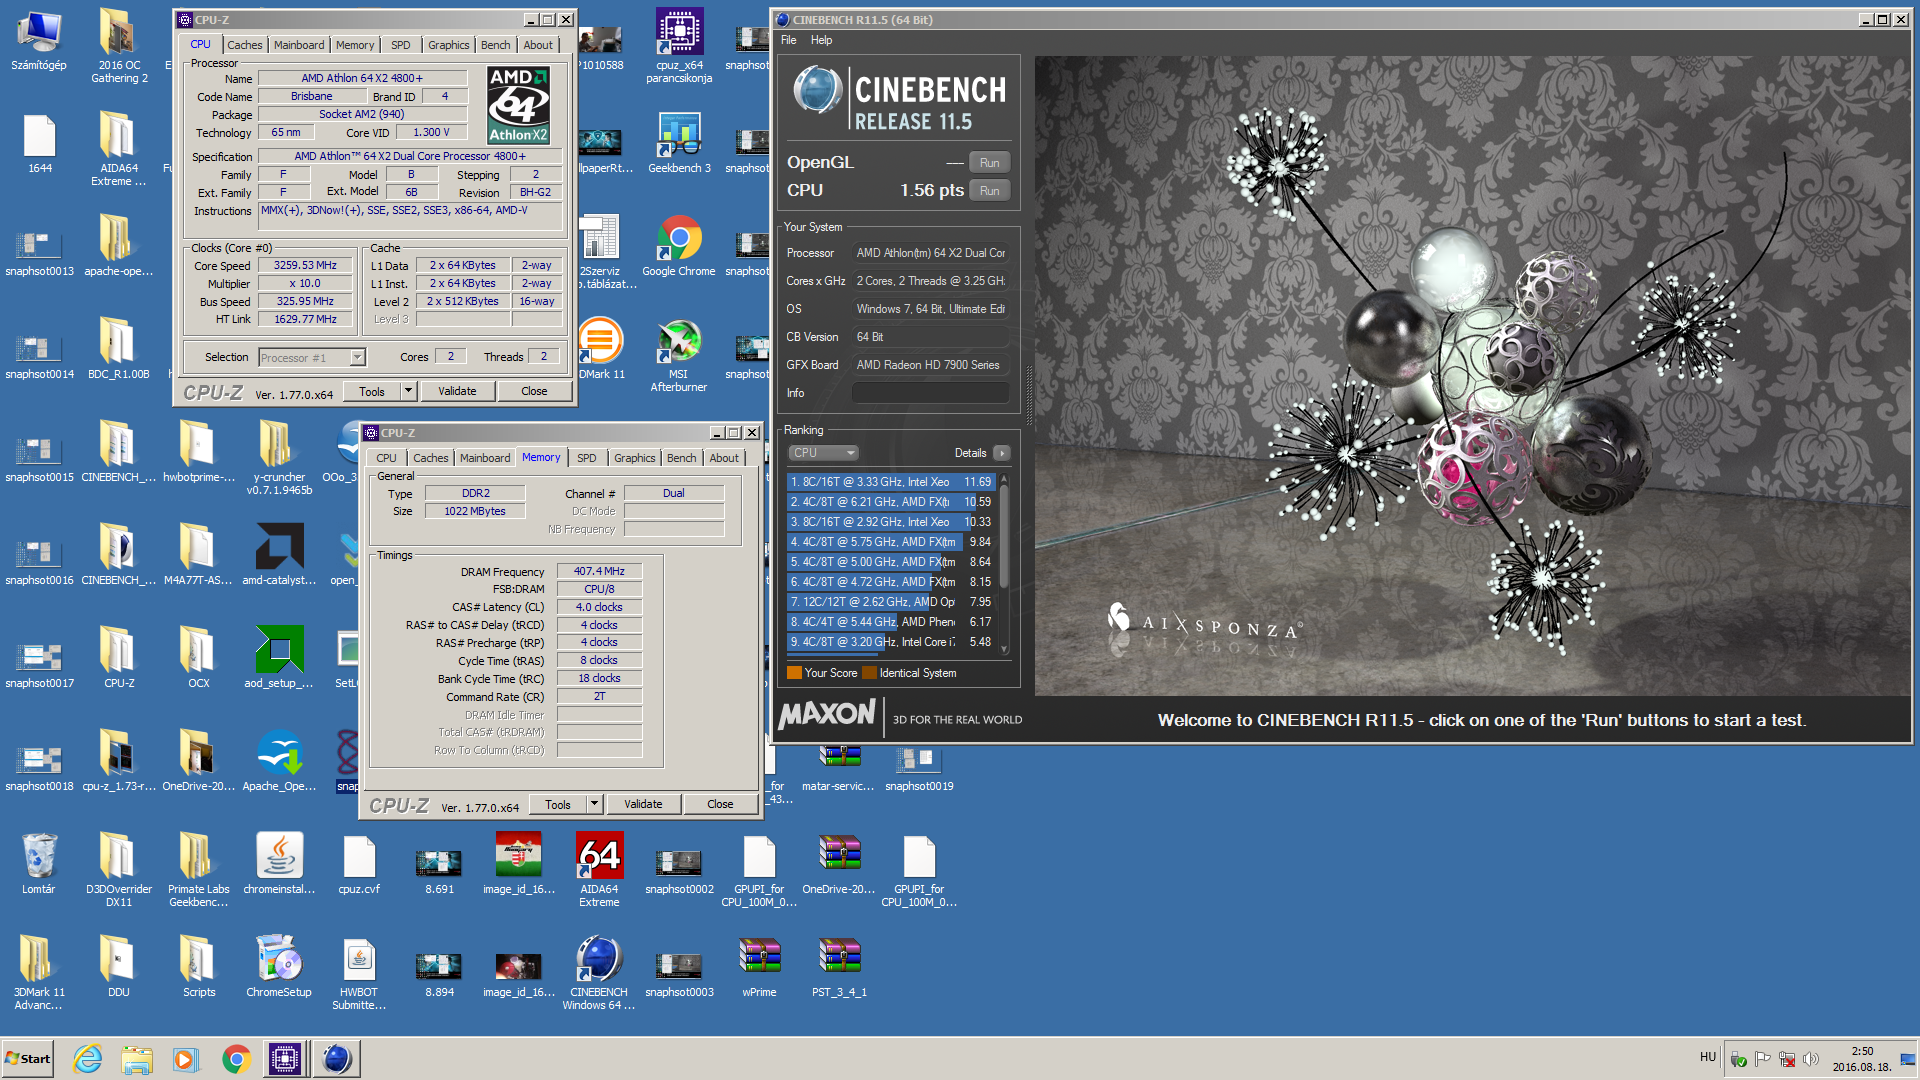Run the OpenGL test in Cinebench
This screenshot has height=1080, width=1920.
[989, 163]
